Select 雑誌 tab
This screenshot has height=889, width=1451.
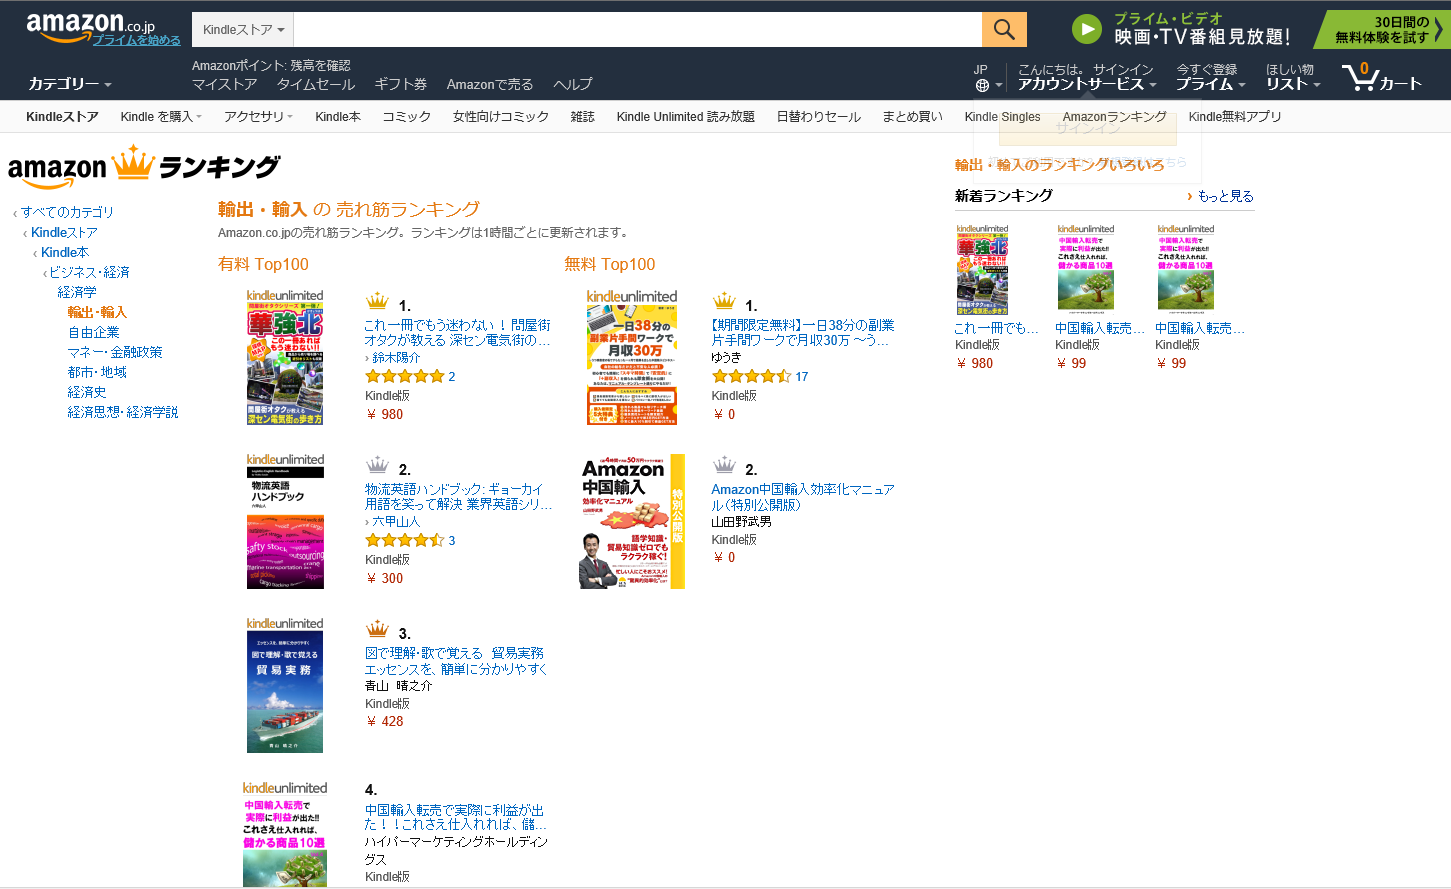[x=583, y=117]
